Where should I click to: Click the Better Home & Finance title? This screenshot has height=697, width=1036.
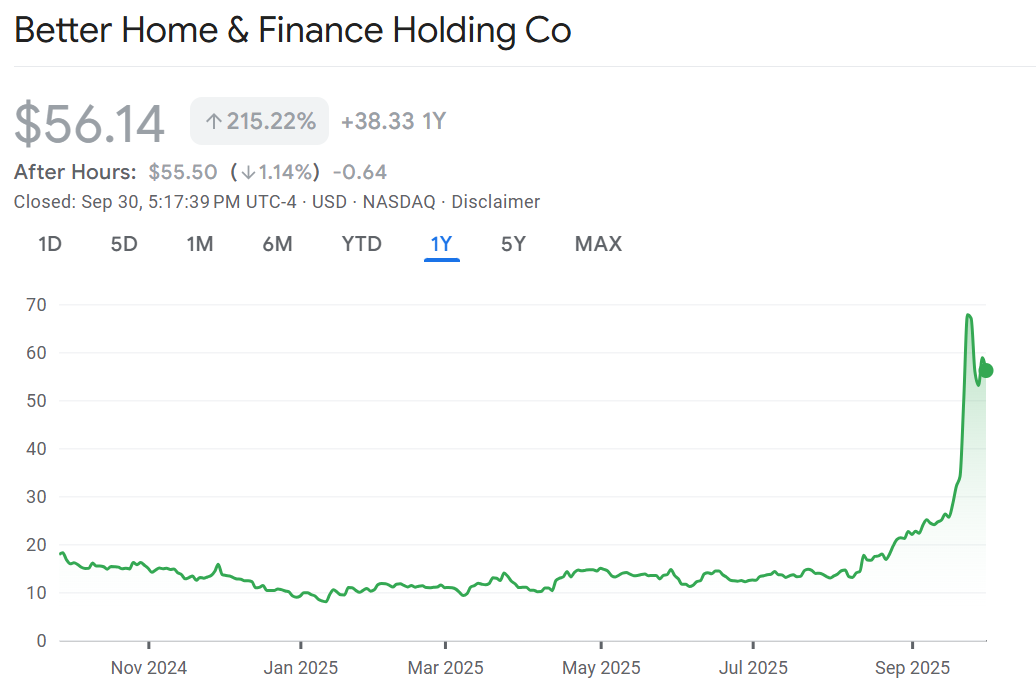pyautogui.click(x=292, y=30)
